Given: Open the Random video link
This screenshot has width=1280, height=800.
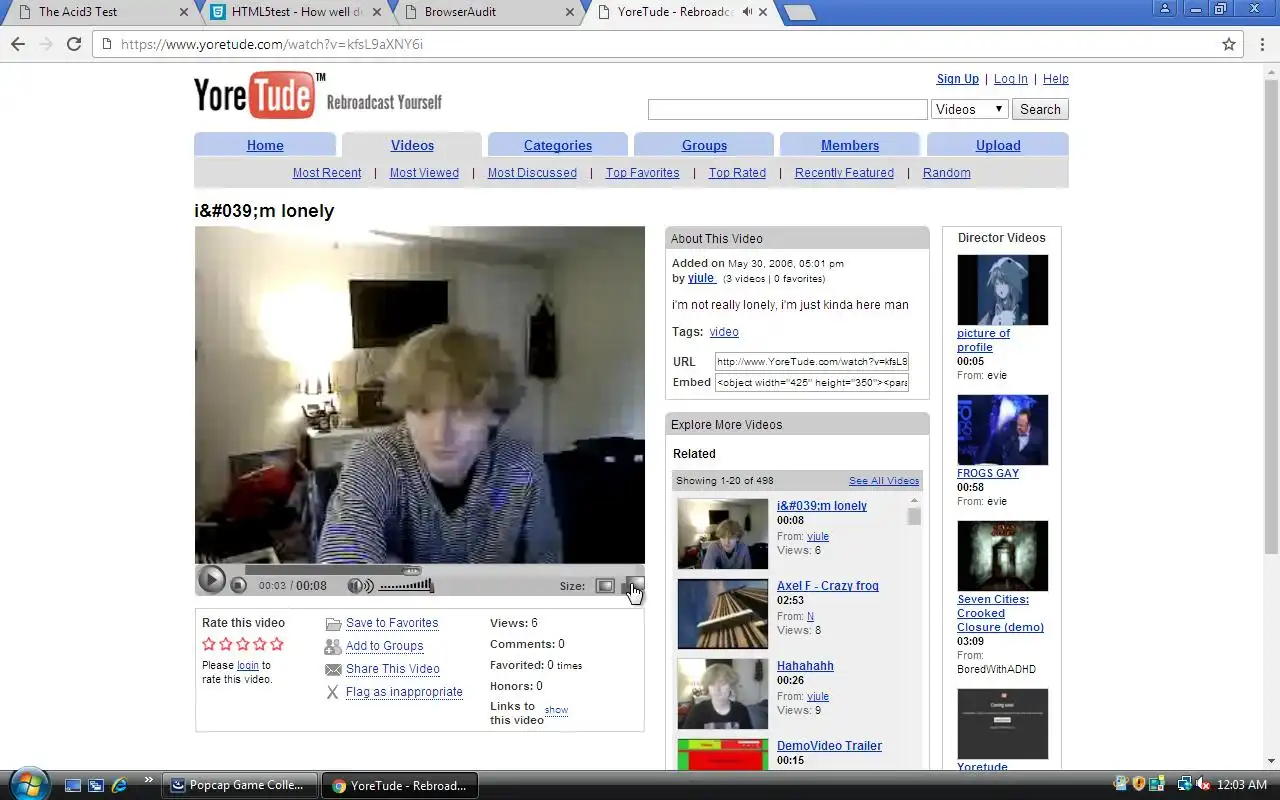Looking at the screenshot, I should click(x=946, y=173).
